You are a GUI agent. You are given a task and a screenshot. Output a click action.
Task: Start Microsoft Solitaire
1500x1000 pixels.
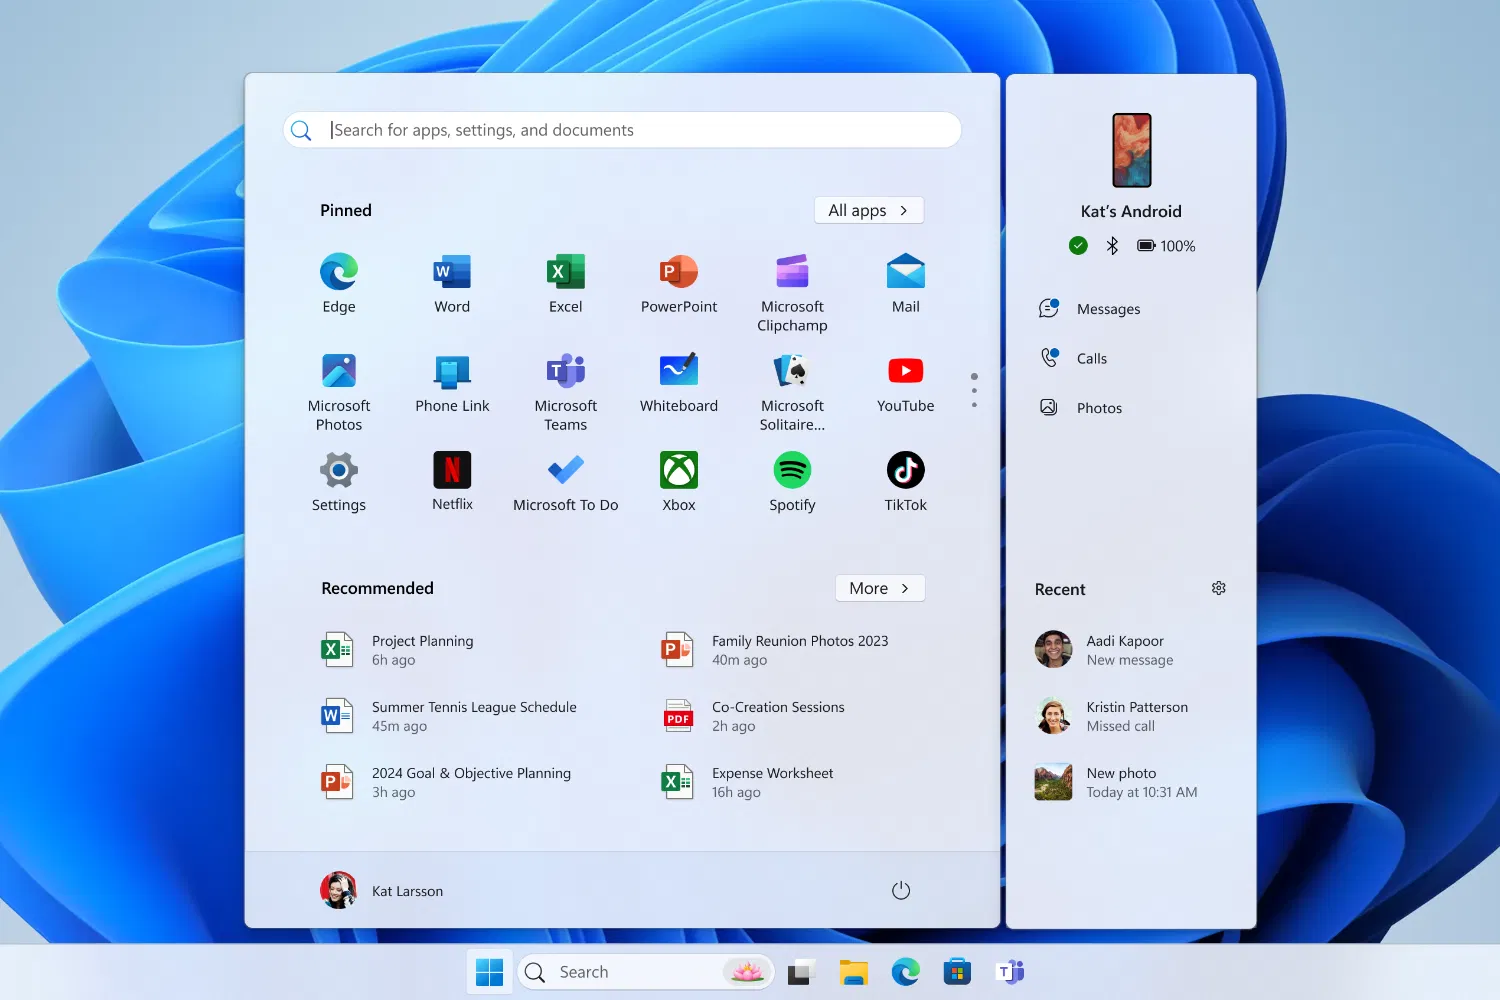pos(792,392)
